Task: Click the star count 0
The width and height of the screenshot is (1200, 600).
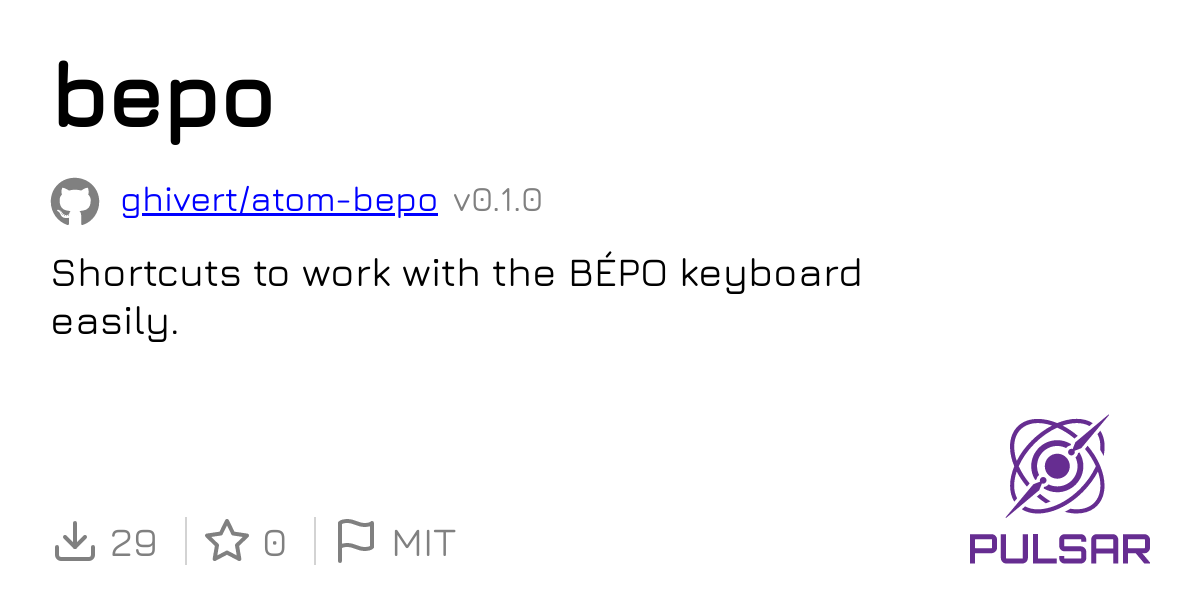Action: point(274,543)
